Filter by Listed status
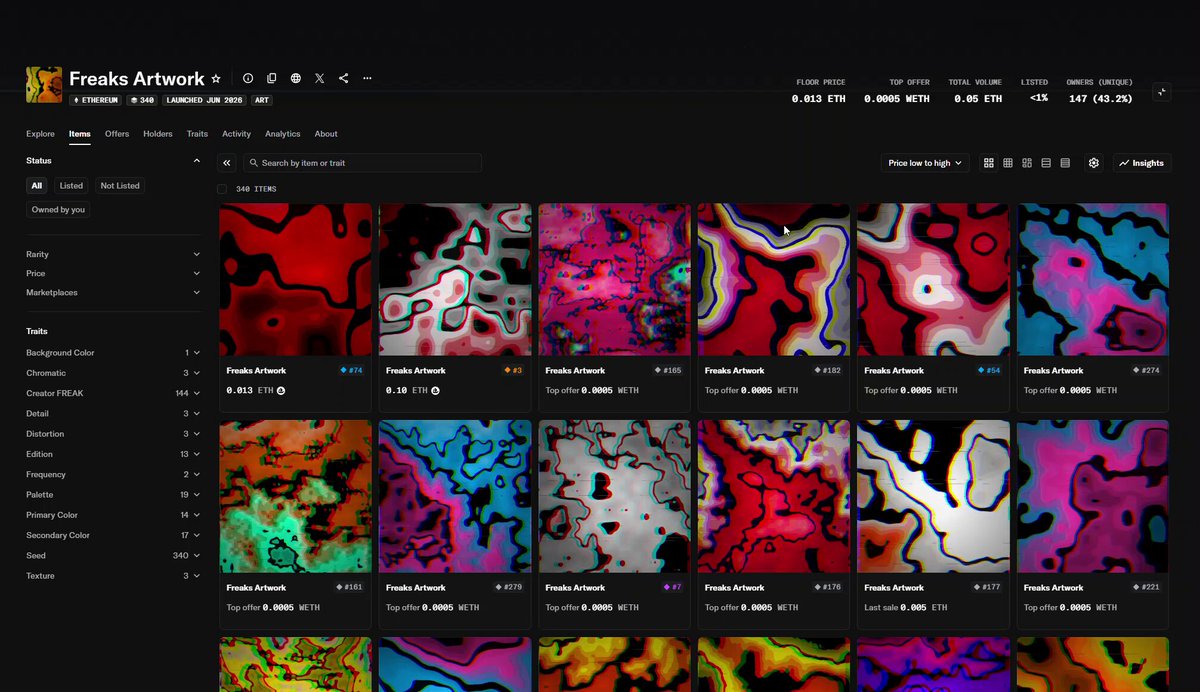Screen dimensions: 1200x692 [71, 186]
